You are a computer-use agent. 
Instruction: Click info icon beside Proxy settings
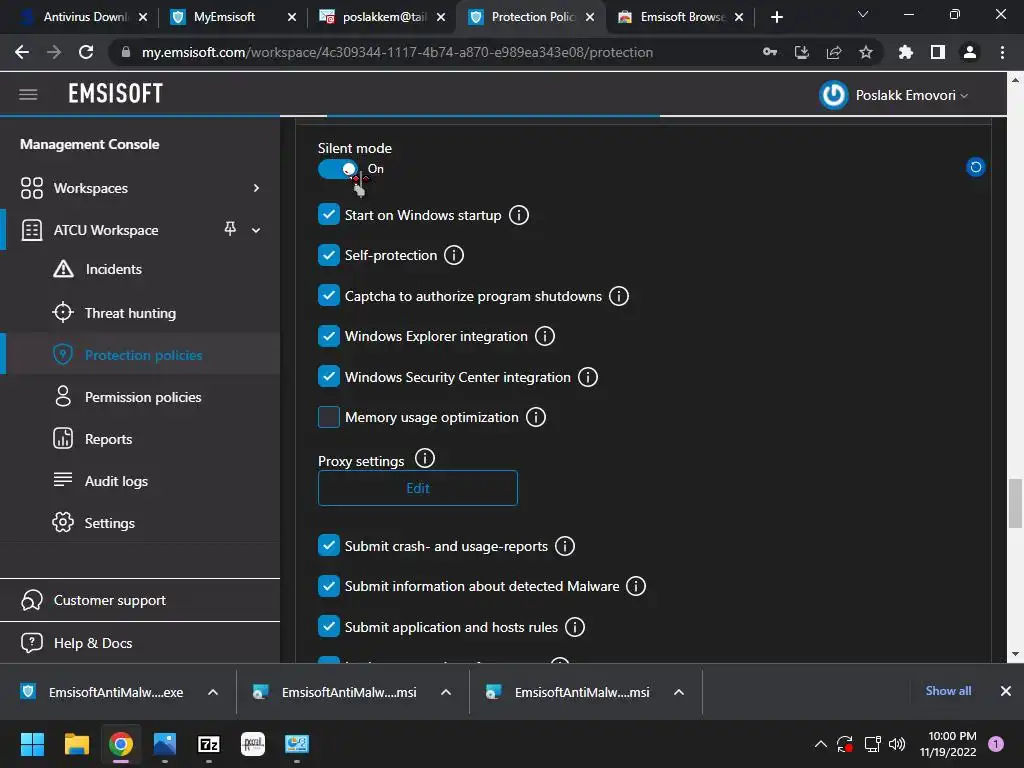click(x=424, y=458)
